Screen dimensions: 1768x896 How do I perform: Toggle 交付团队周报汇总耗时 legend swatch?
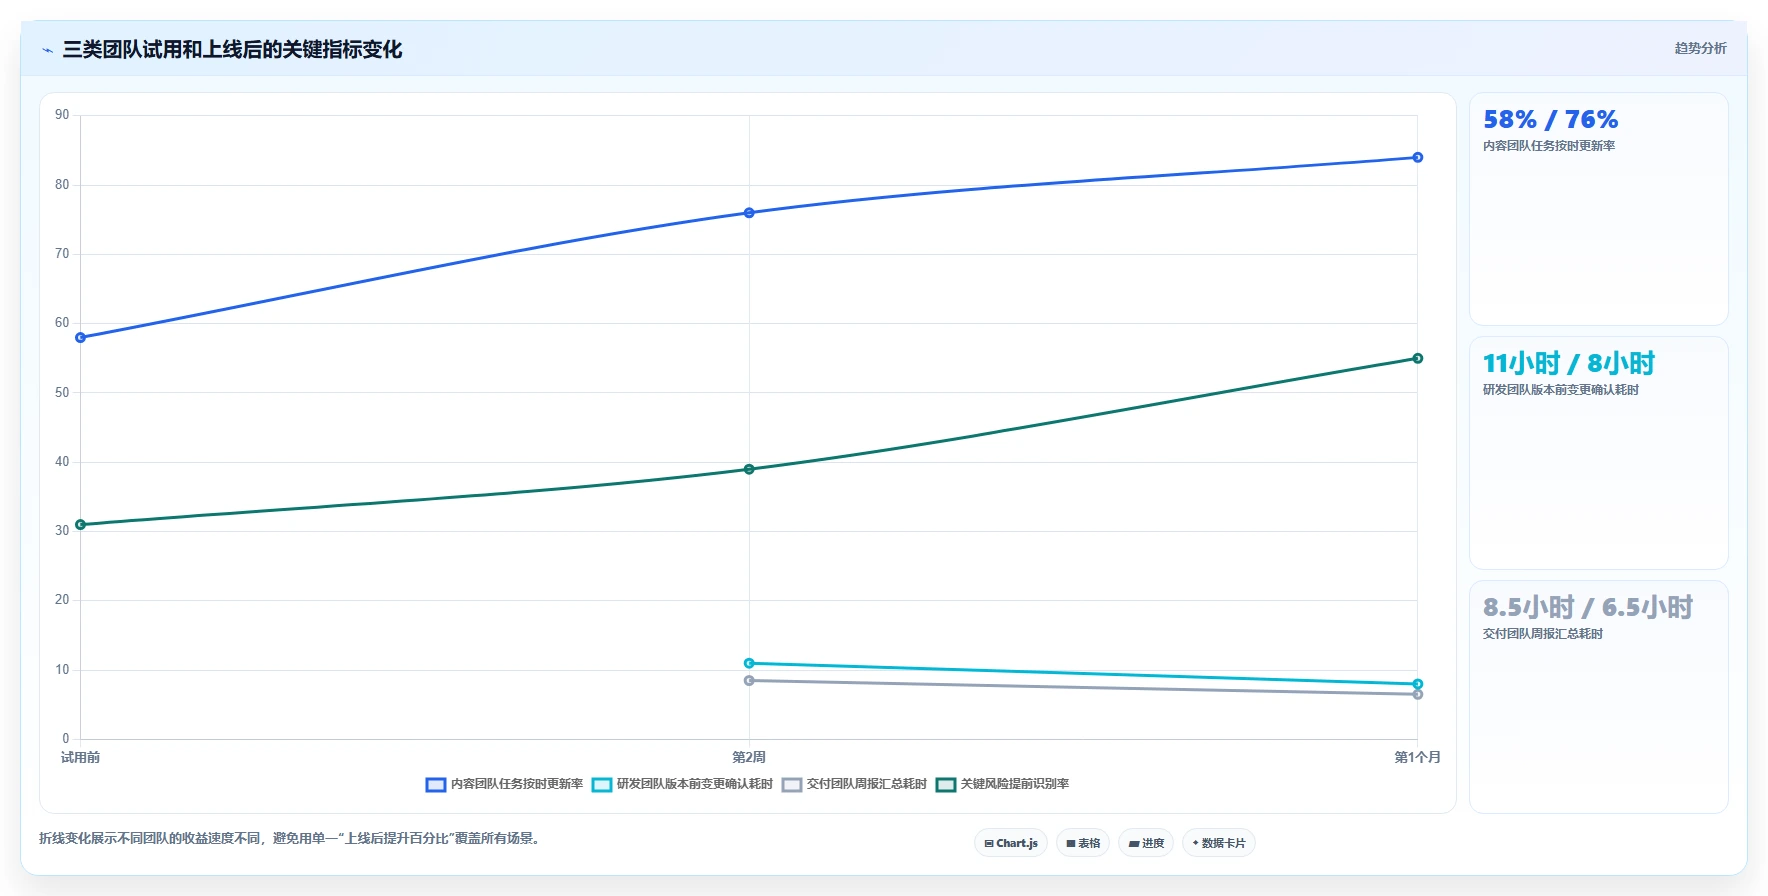(792, 785)
